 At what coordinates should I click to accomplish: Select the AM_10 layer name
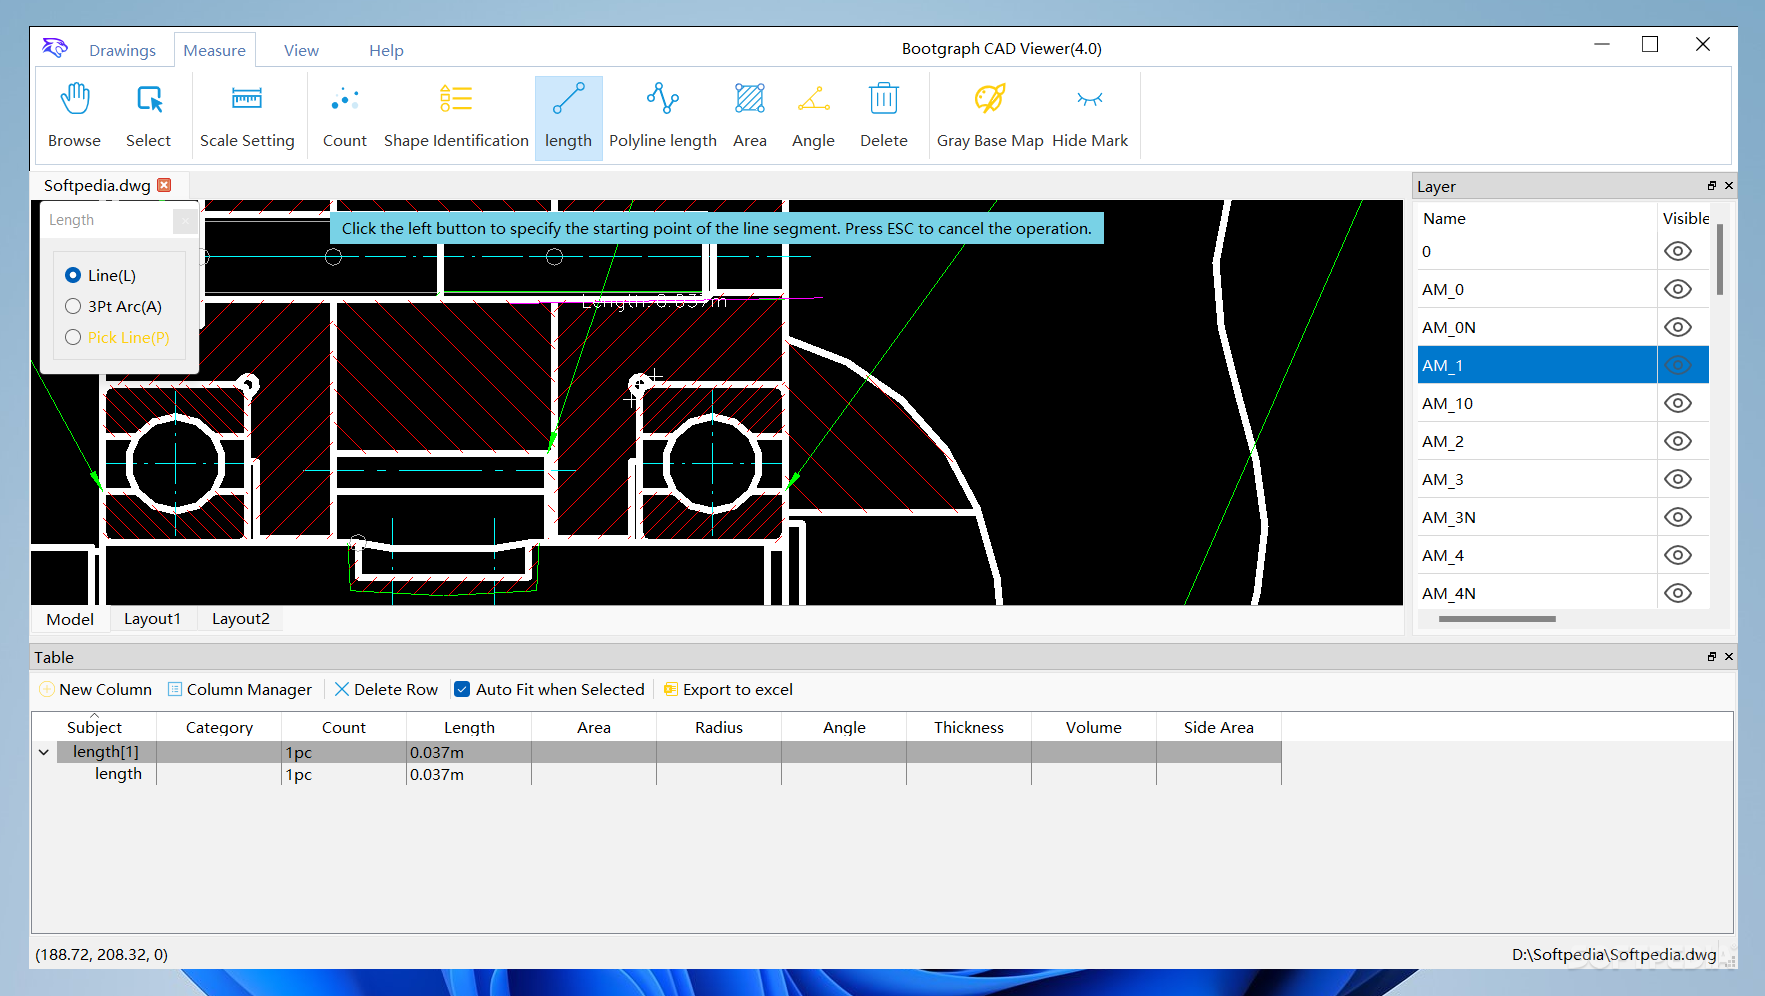[1447, 403]
